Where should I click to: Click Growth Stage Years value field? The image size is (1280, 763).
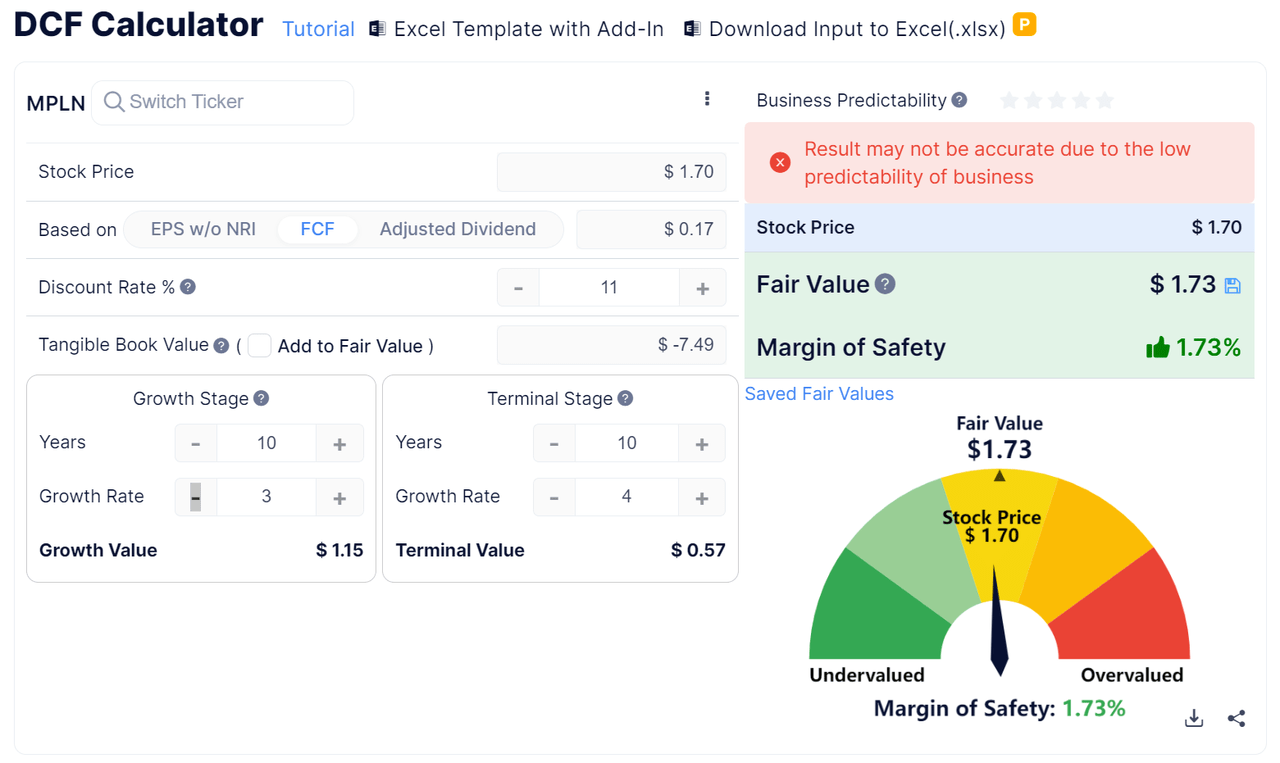coord(266,443)
